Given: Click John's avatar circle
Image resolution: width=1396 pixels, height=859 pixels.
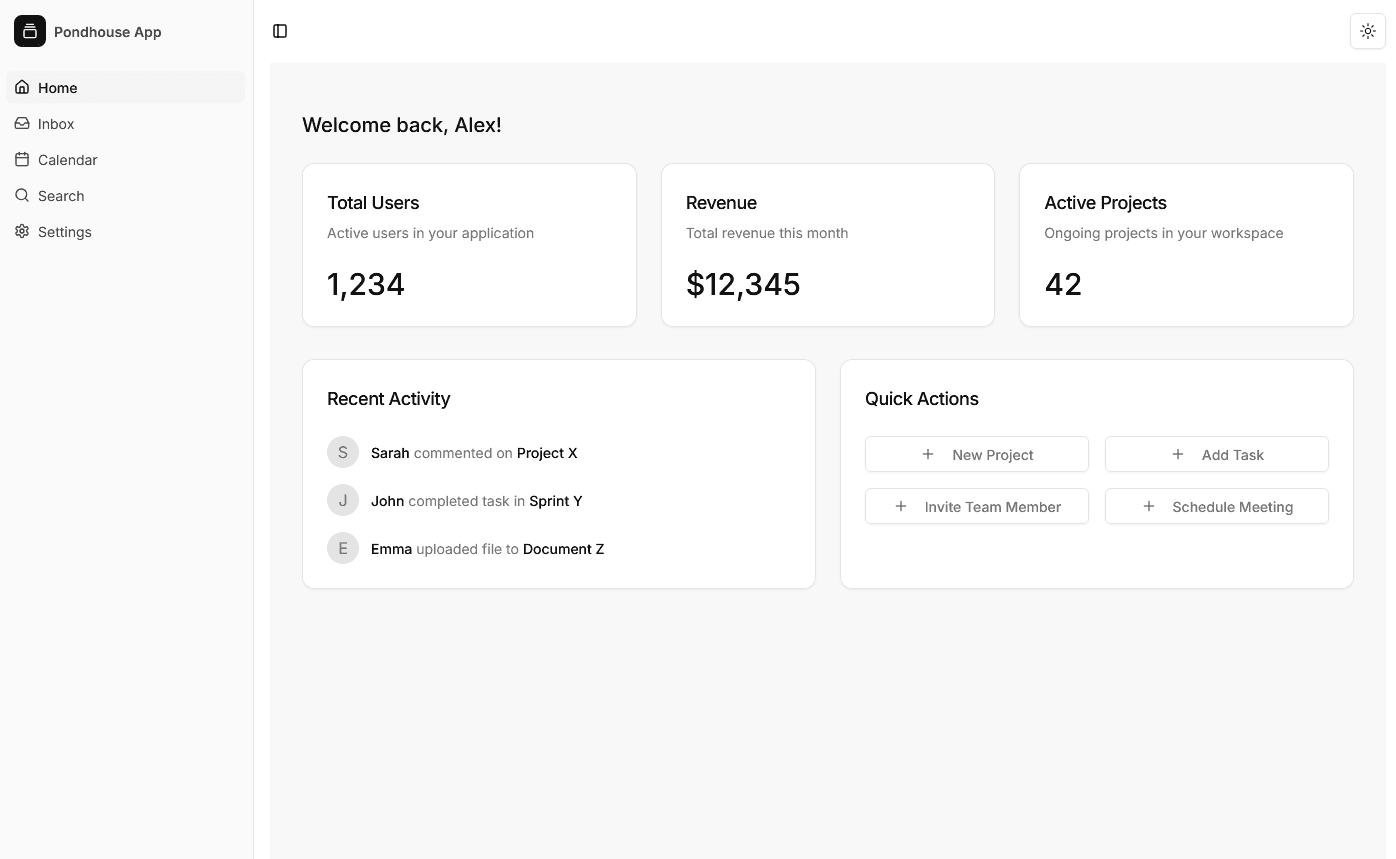Looking at the screenshot, I should [343, 500].
